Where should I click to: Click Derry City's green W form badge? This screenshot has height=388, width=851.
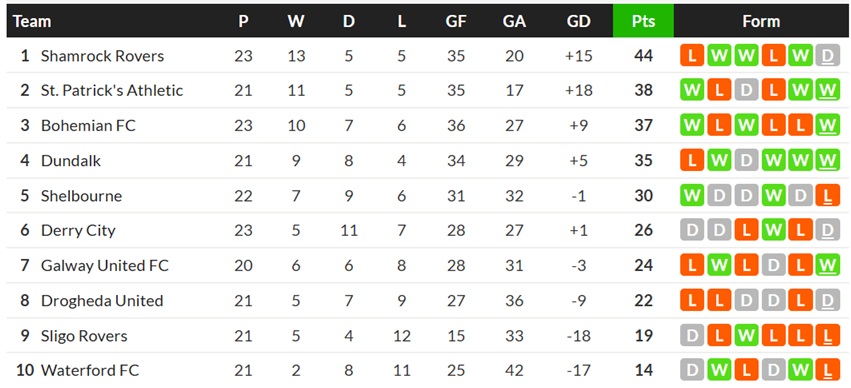tap(773, 230)
